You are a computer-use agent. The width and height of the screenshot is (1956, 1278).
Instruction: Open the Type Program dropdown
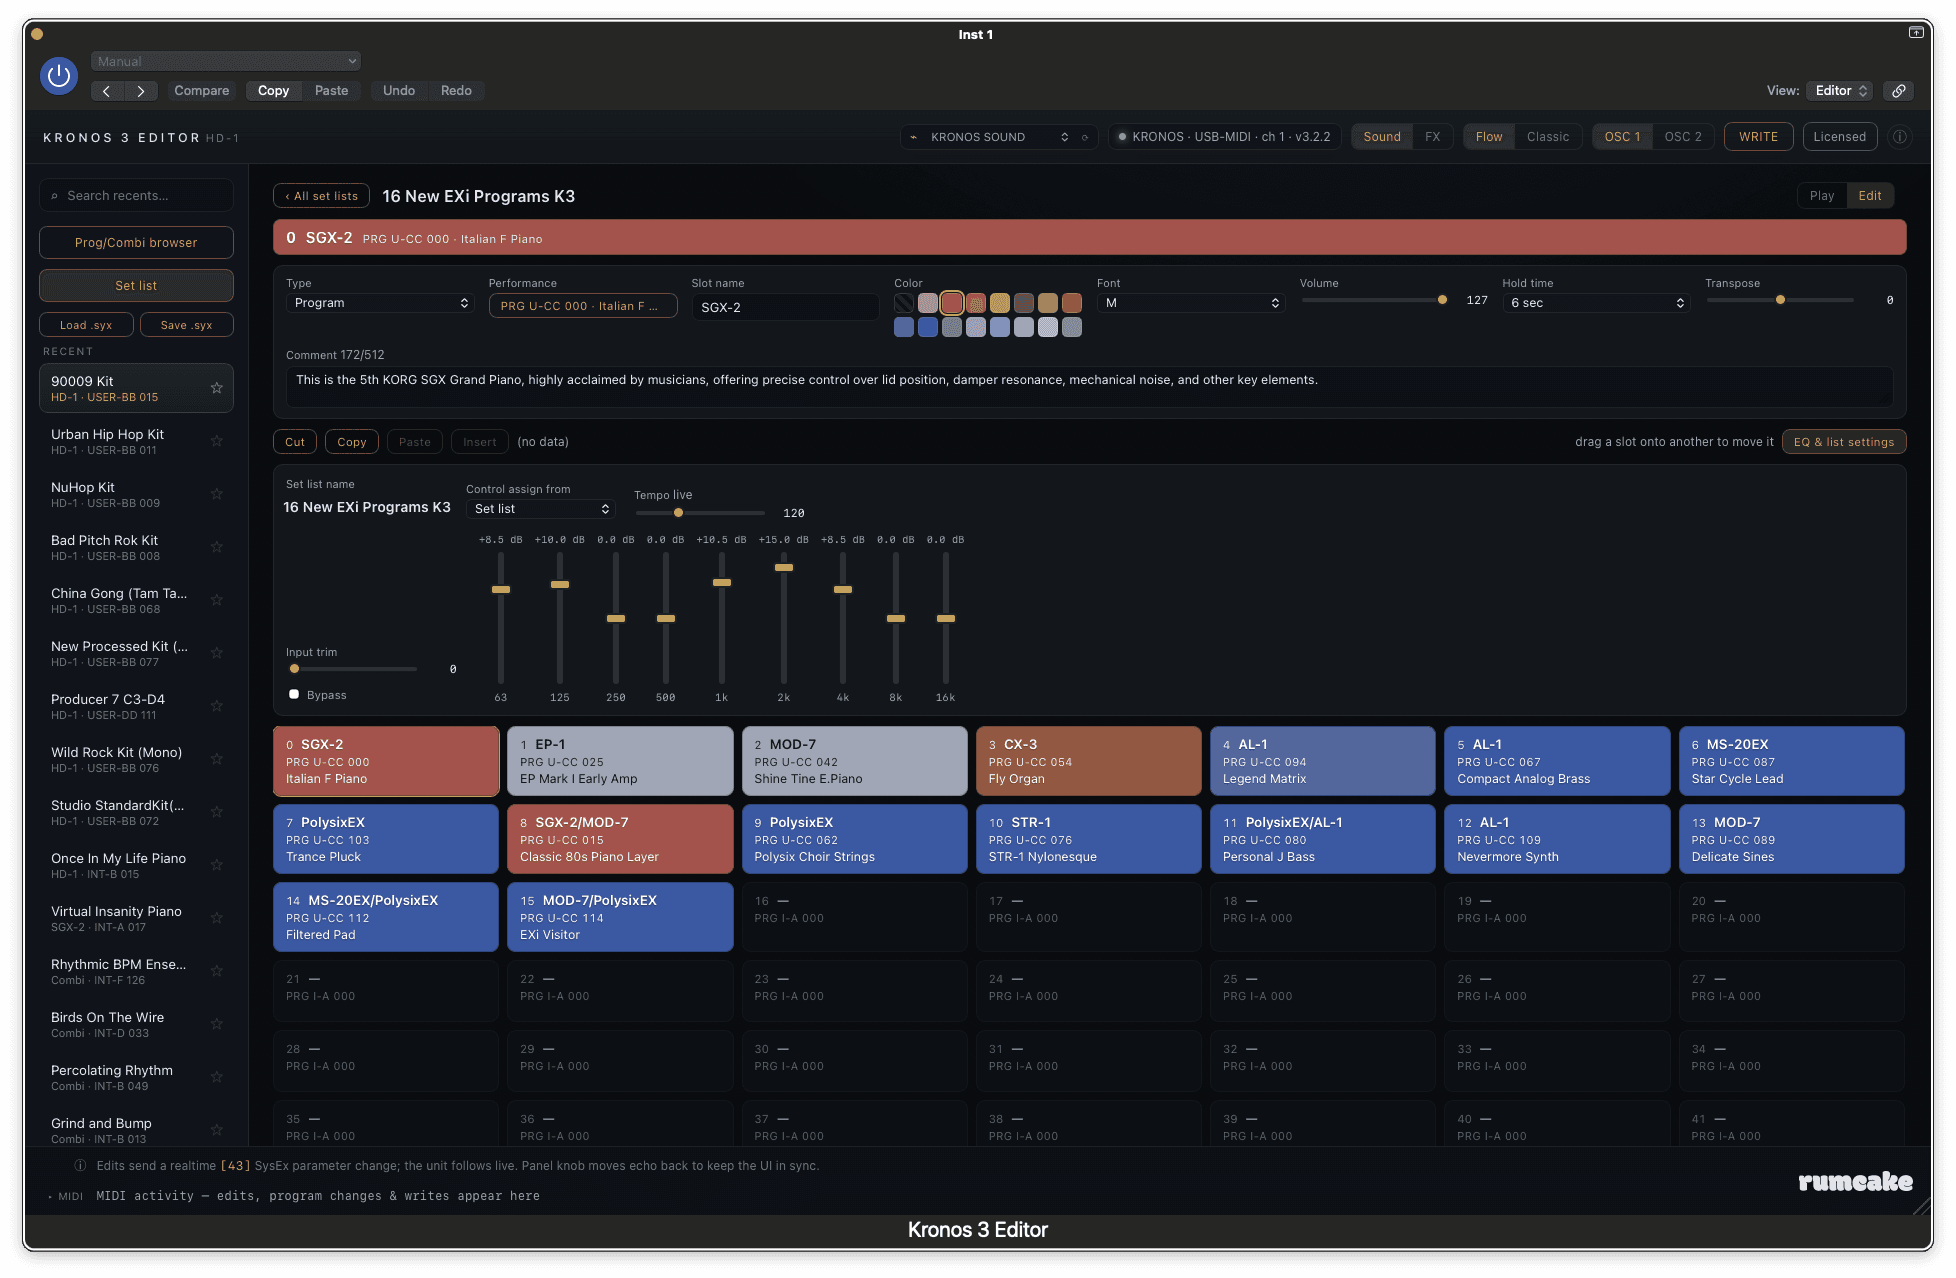(x=380, y=303)
